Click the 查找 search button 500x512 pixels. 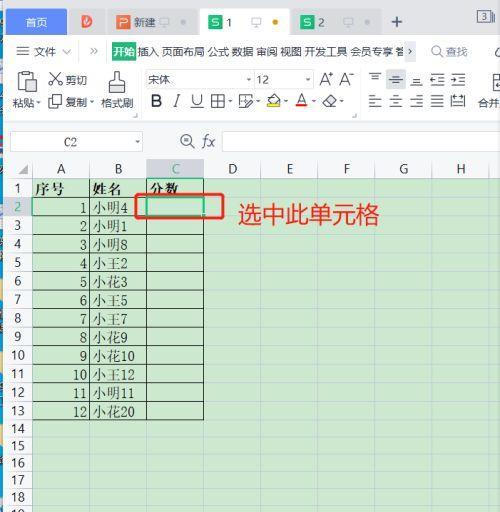[x=449, y=52]
